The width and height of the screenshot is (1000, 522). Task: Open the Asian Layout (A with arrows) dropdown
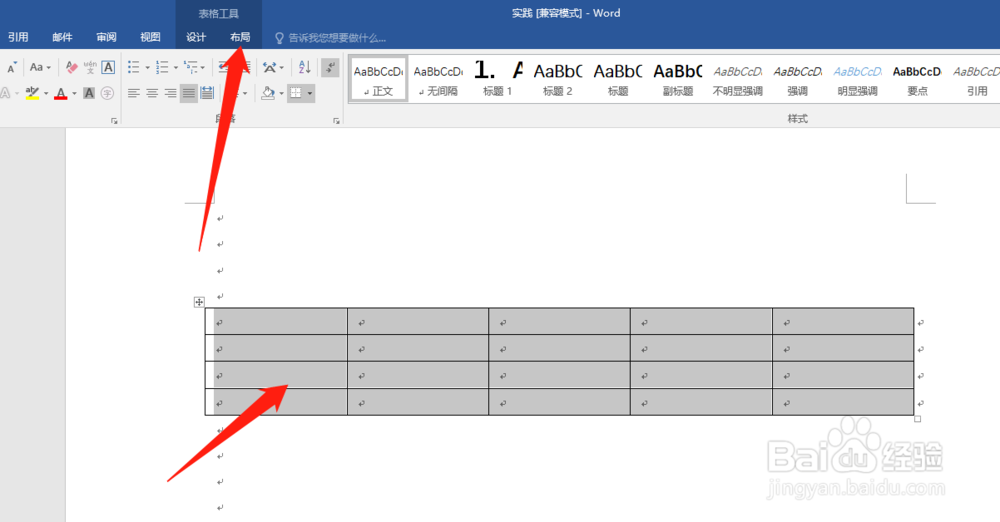273,67
